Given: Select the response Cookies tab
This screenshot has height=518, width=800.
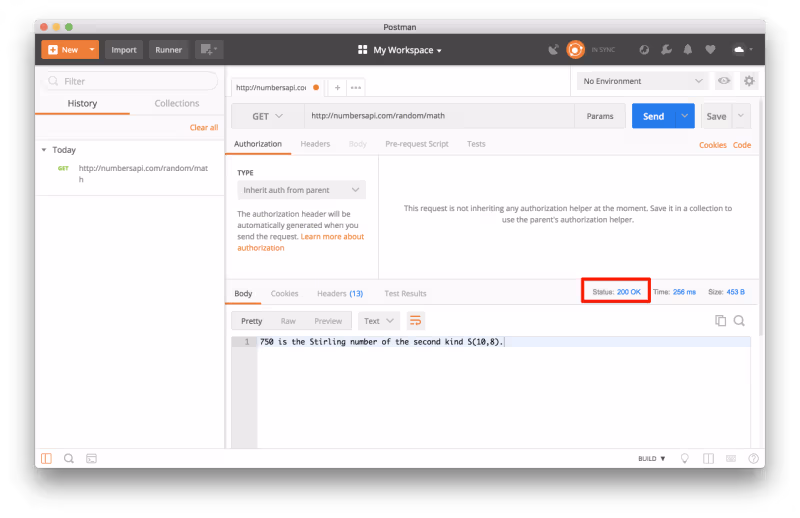Looking at the screenshot, I should click(x=284, y=293).
